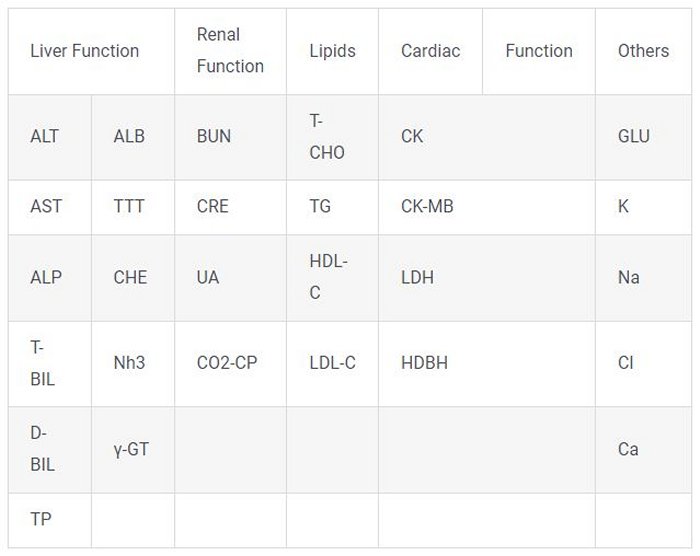700x556 pixels.
Task: Select the Renal Function column header
Action: (230, 51)
